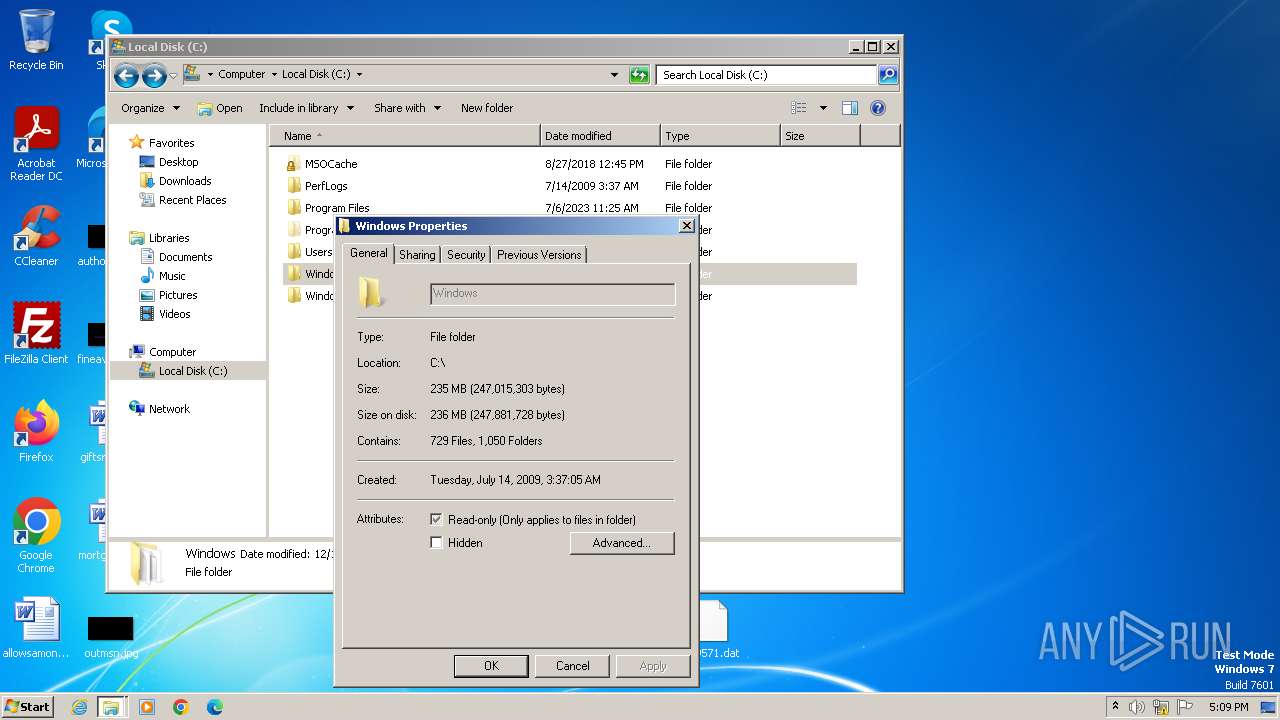
Task: Click the Windows folder name field
Action: (x=553, y=293)
